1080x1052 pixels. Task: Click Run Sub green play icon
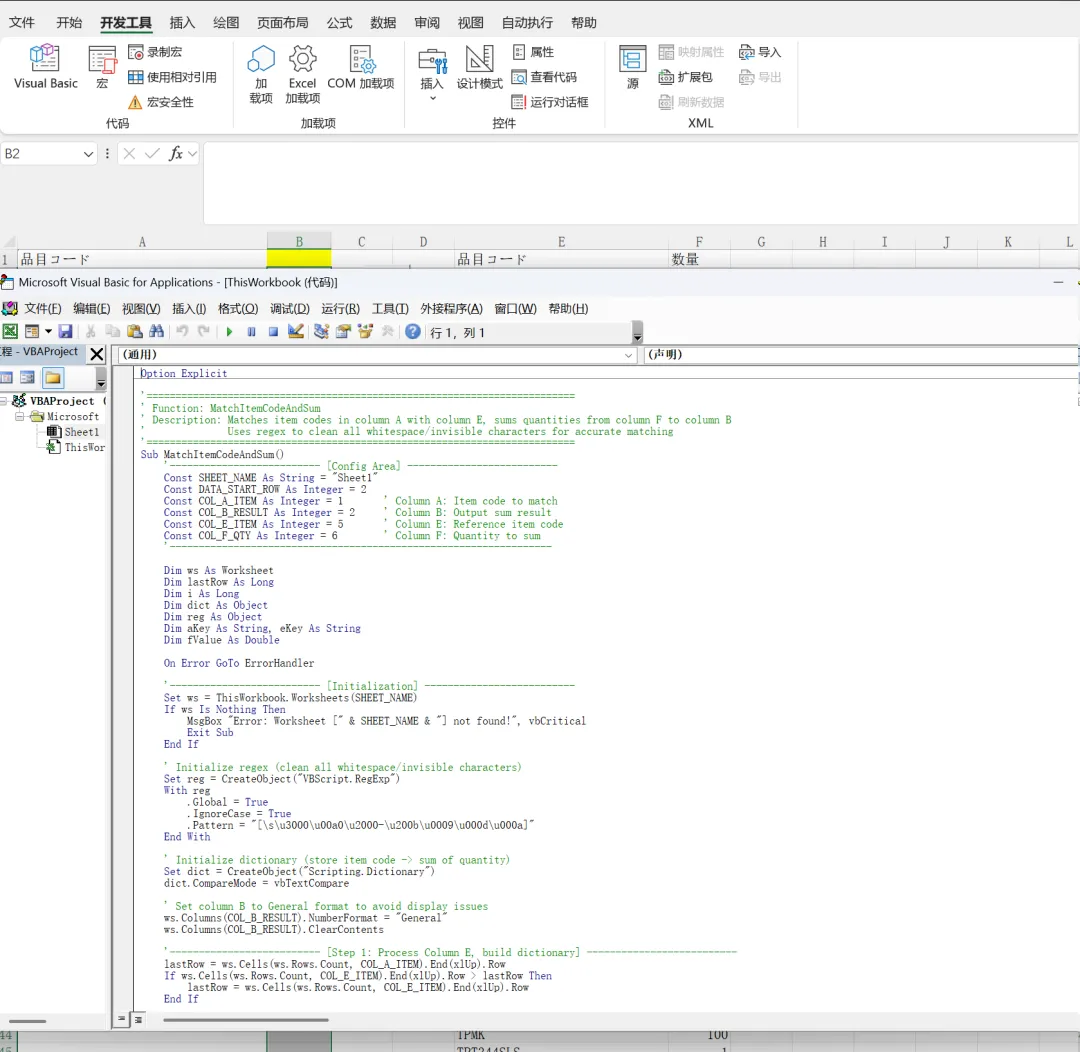tap(229, 332)
